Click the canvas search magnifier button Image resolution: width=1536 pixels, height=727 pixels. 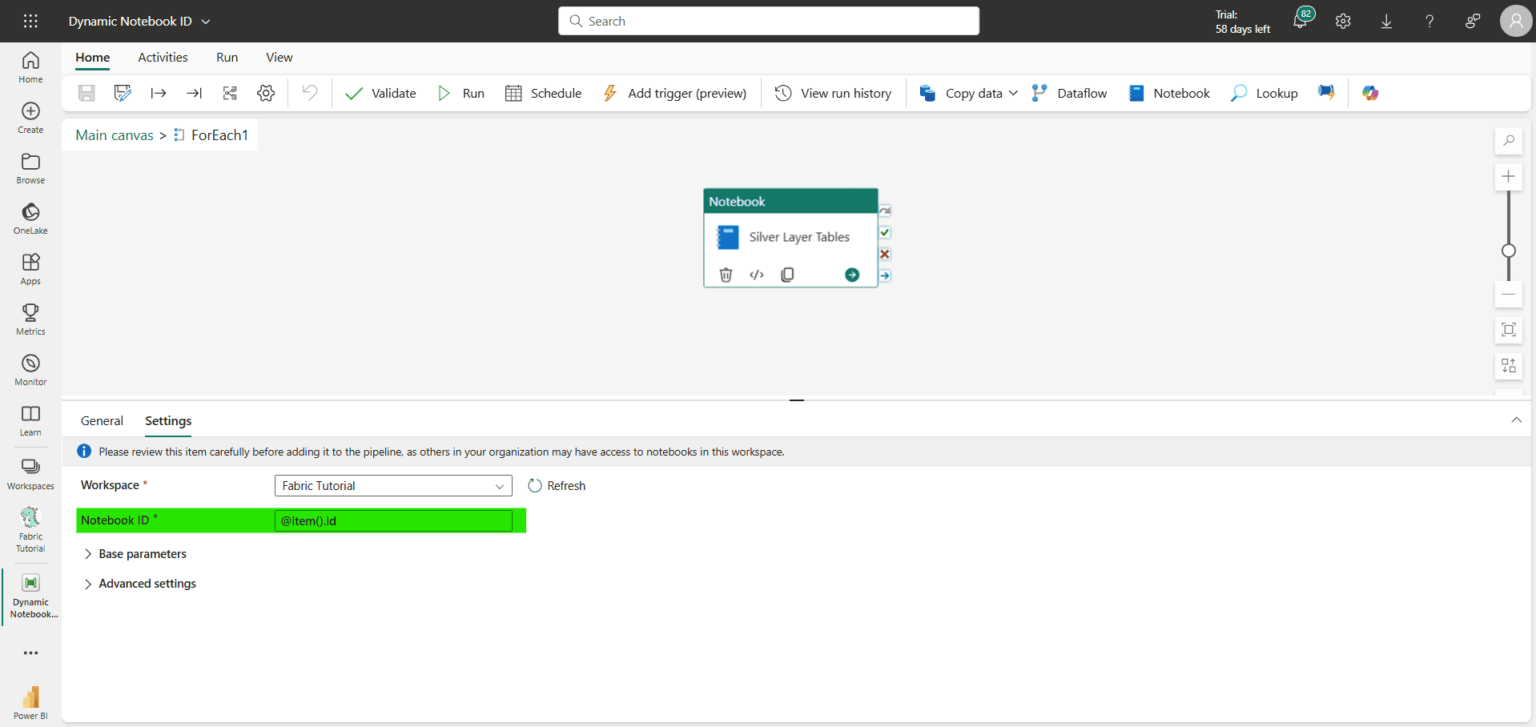click(x=1508, y=141)
